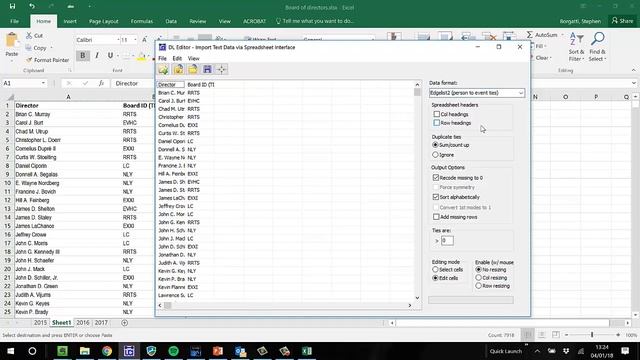Click the Windows Start button
Image resolution: width=640 pixels, height=360 pixels.
click(x=11, y=351)
